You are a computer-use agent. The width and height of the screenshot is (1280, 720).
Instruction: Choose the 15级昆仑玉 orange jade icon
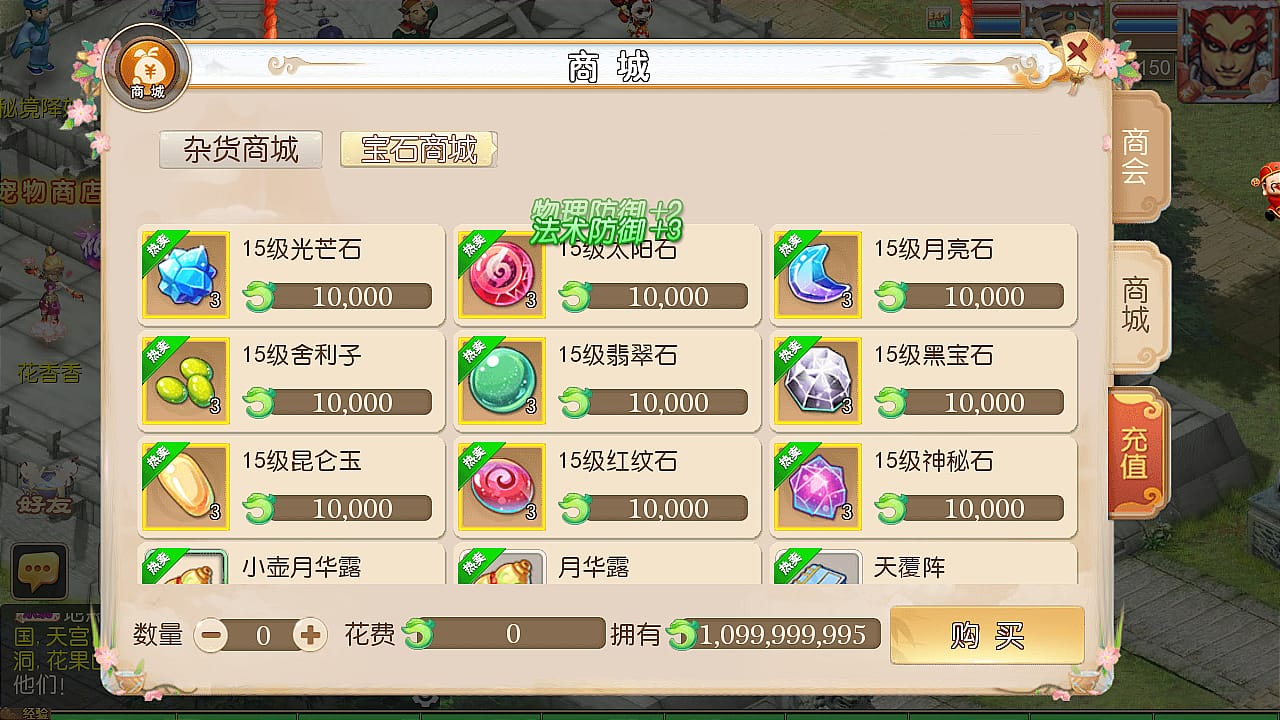pos(186,486)
